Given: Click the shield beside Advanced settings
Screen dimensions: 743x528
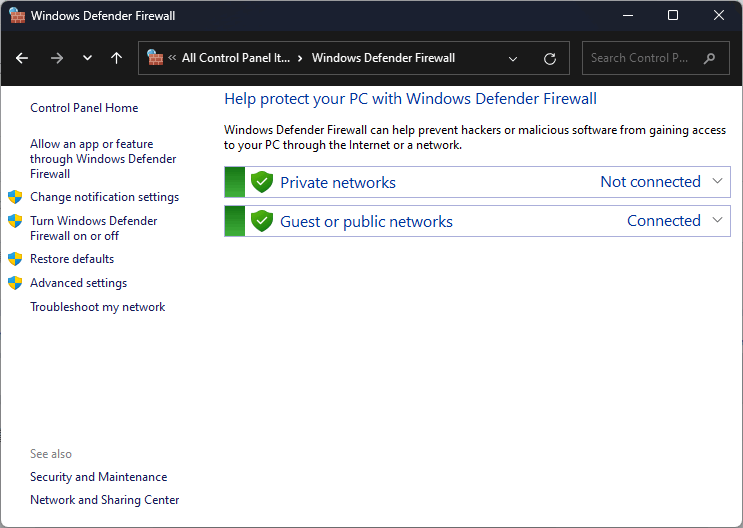Looking at the screenshot, I should tap(15, 283).
